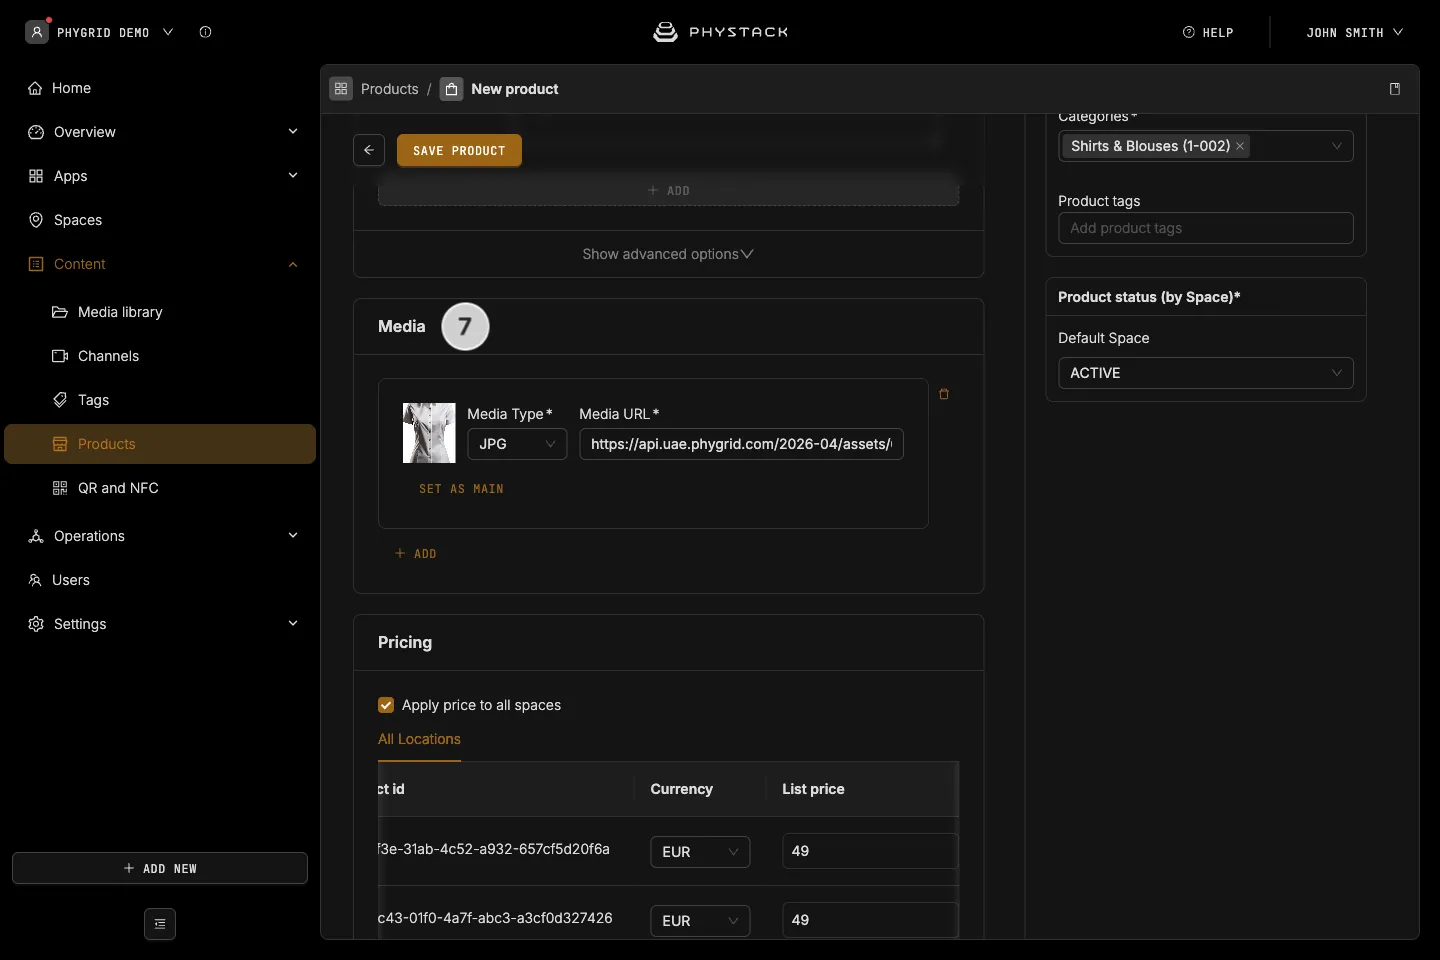This screenshot has height=960, width=1440.
Task: Click the Media URL input field
Action: pyautogui.click(x=741, y=444)
